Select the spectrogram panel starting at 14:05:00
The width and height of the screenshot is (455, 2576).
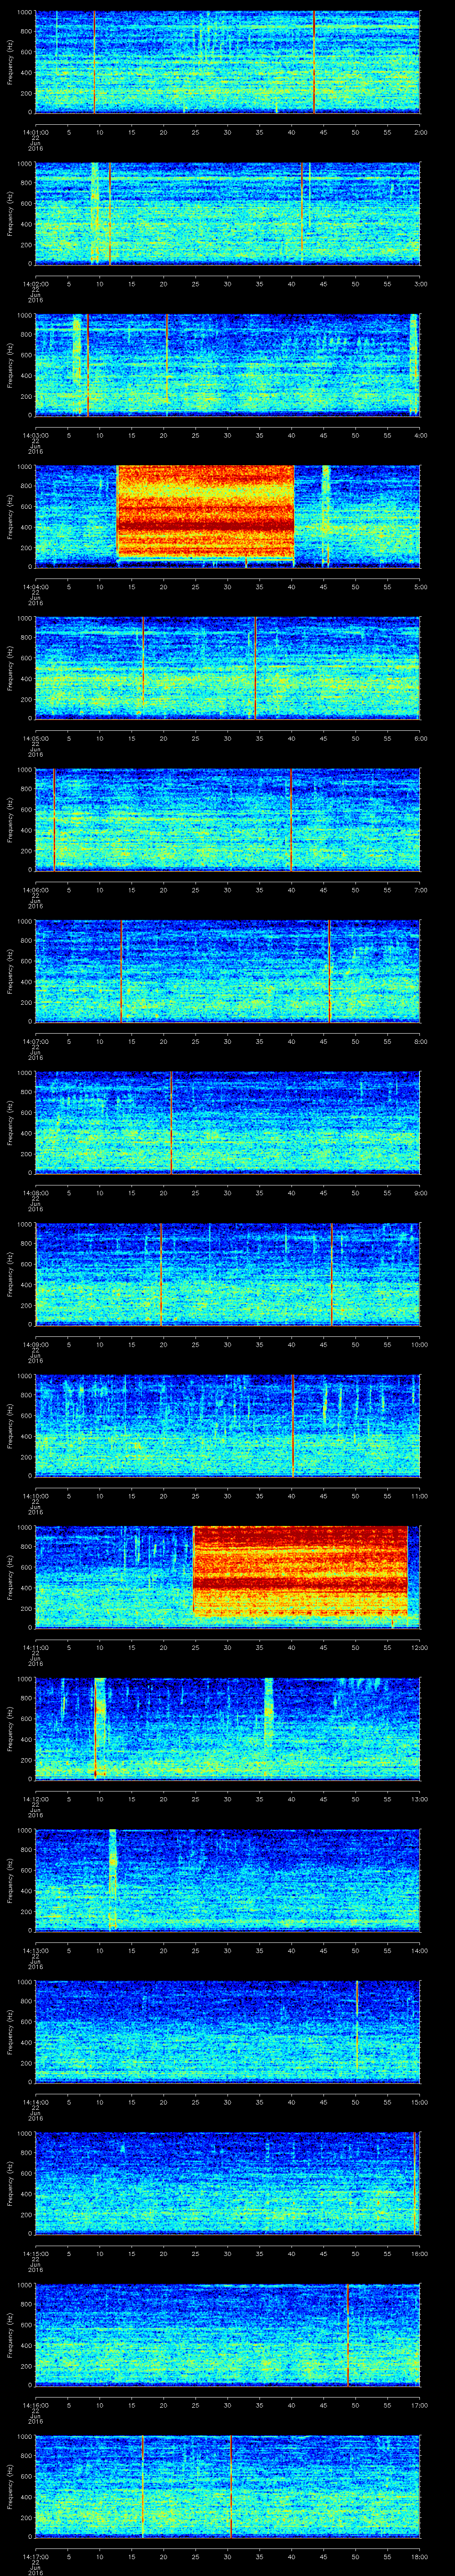click(228, 668)
